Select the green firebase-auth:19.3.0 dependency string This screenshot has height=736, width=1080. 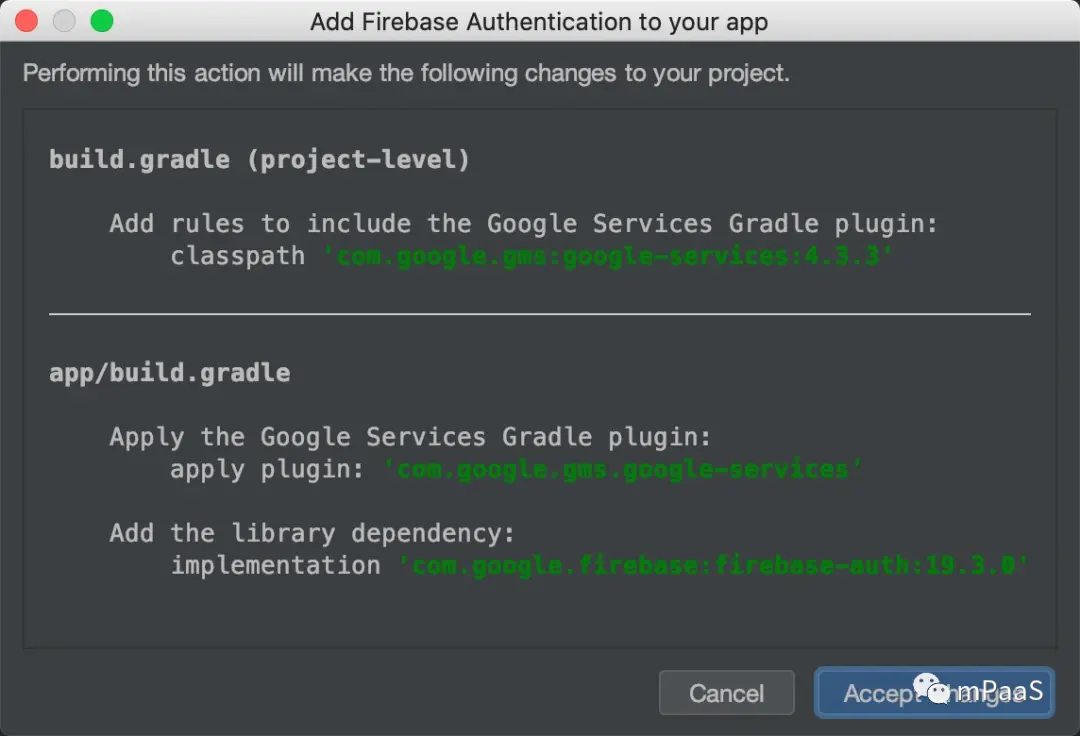coord(714,566)
